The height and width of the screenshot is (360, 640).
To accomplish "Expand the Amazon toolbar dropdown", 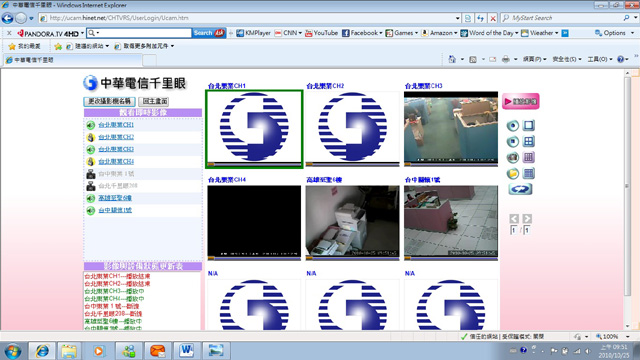I will (x=456, y=33).
